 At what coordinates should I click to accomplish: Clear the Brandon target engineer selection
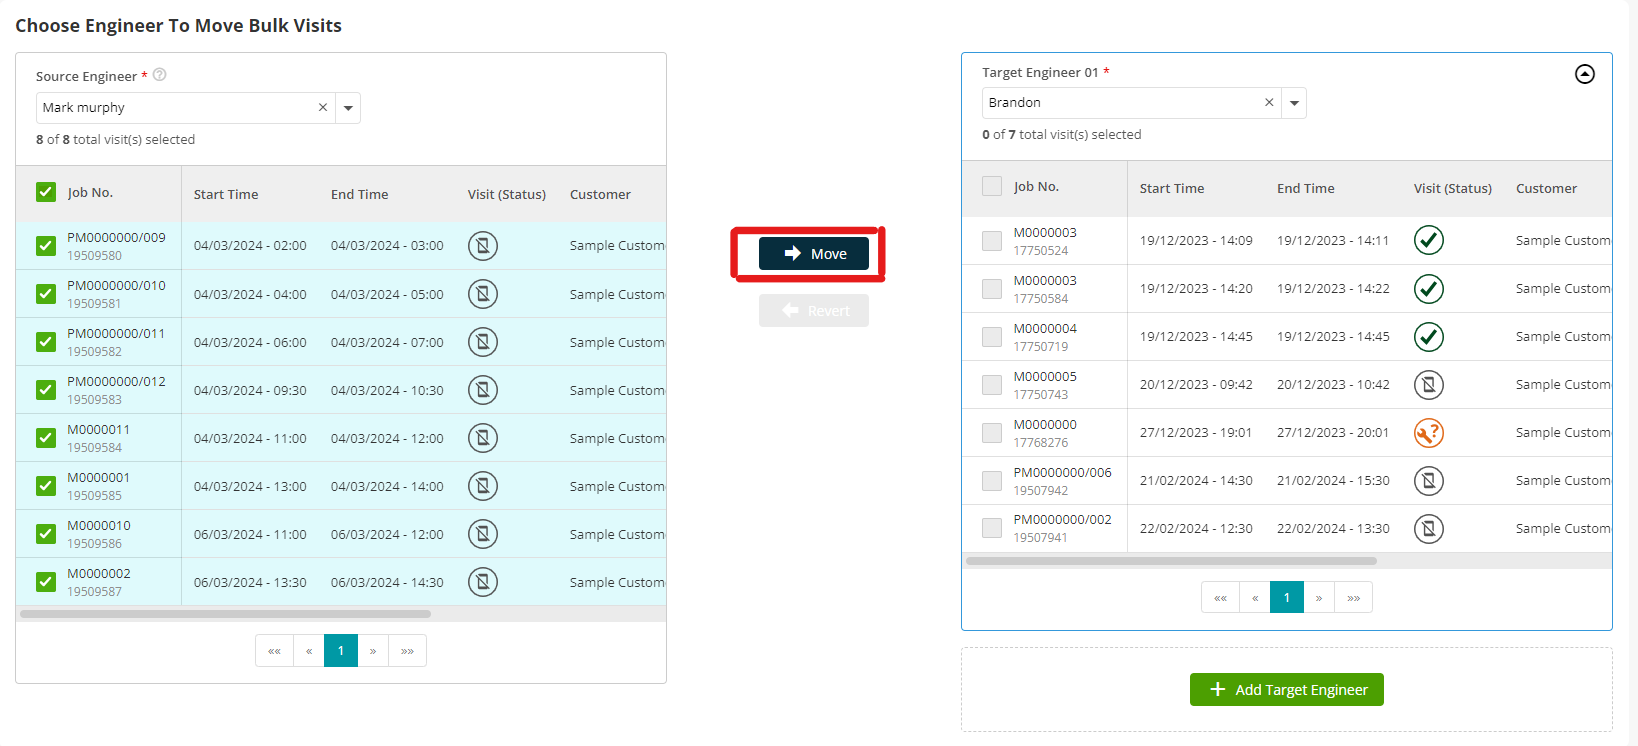coord(1269,103)
